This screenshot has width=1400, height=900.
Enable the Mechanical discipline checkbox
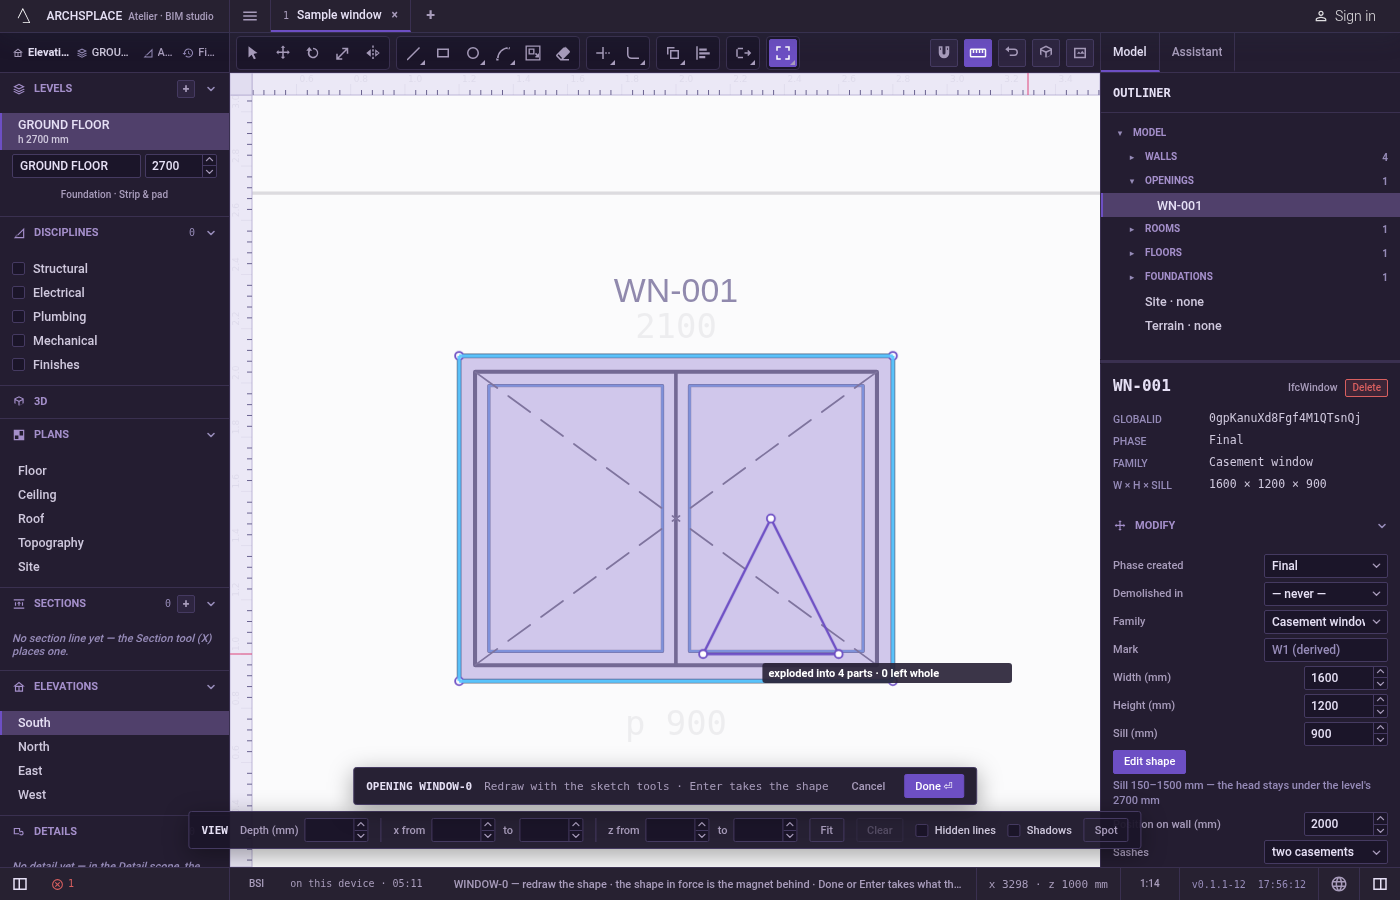[18, 341]
